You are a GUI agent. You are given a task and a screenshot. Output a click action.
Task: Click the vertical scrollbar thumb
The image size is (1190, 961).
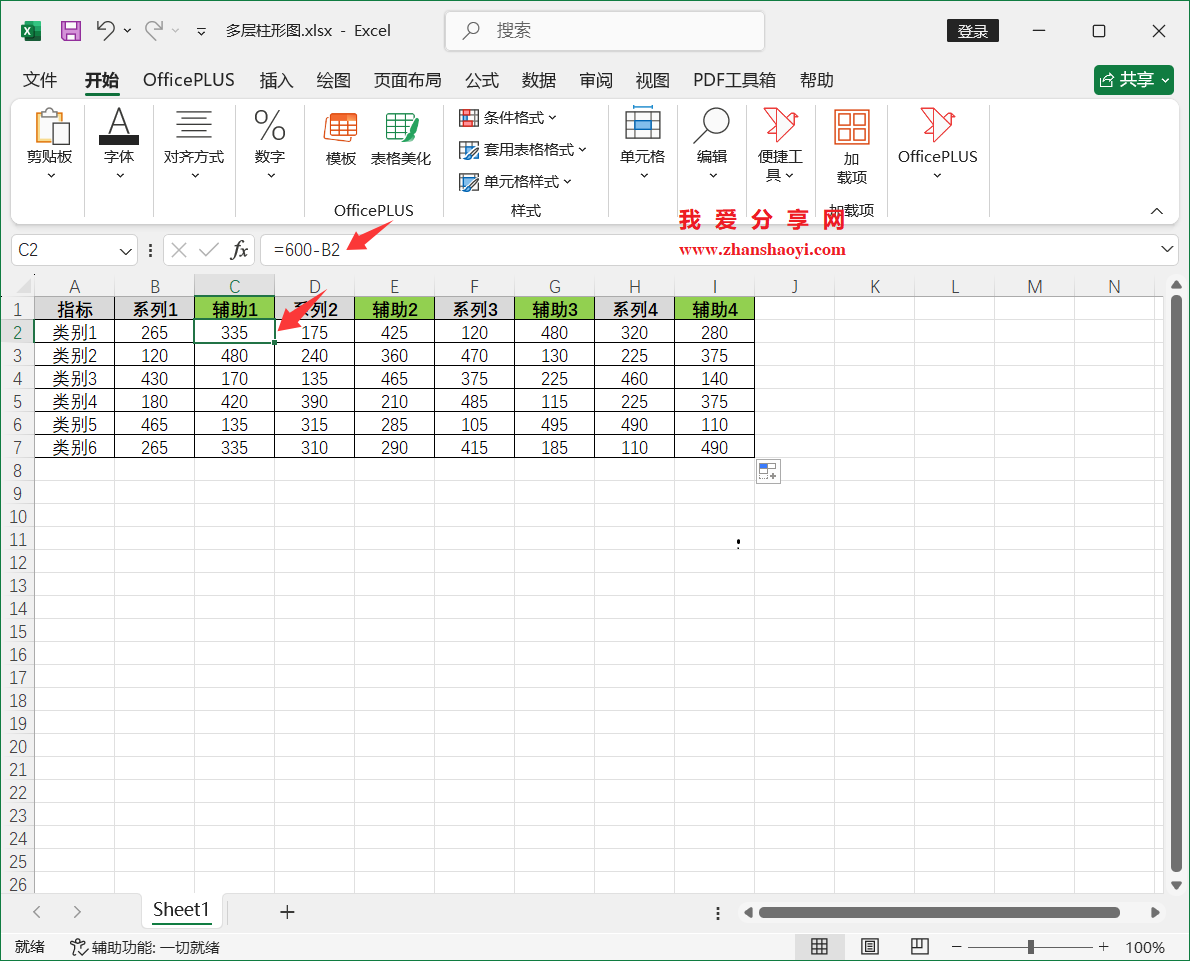coord(1176,583)
